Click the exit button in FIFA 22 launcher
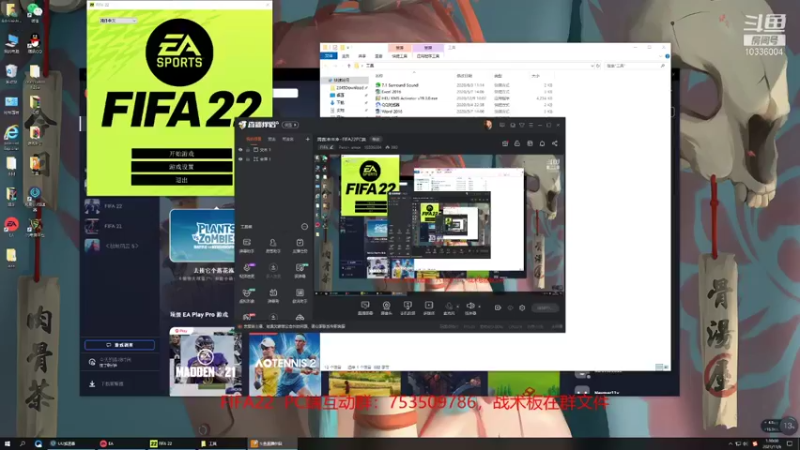Screen dimensions: 800x450 (x=182, y=180)
